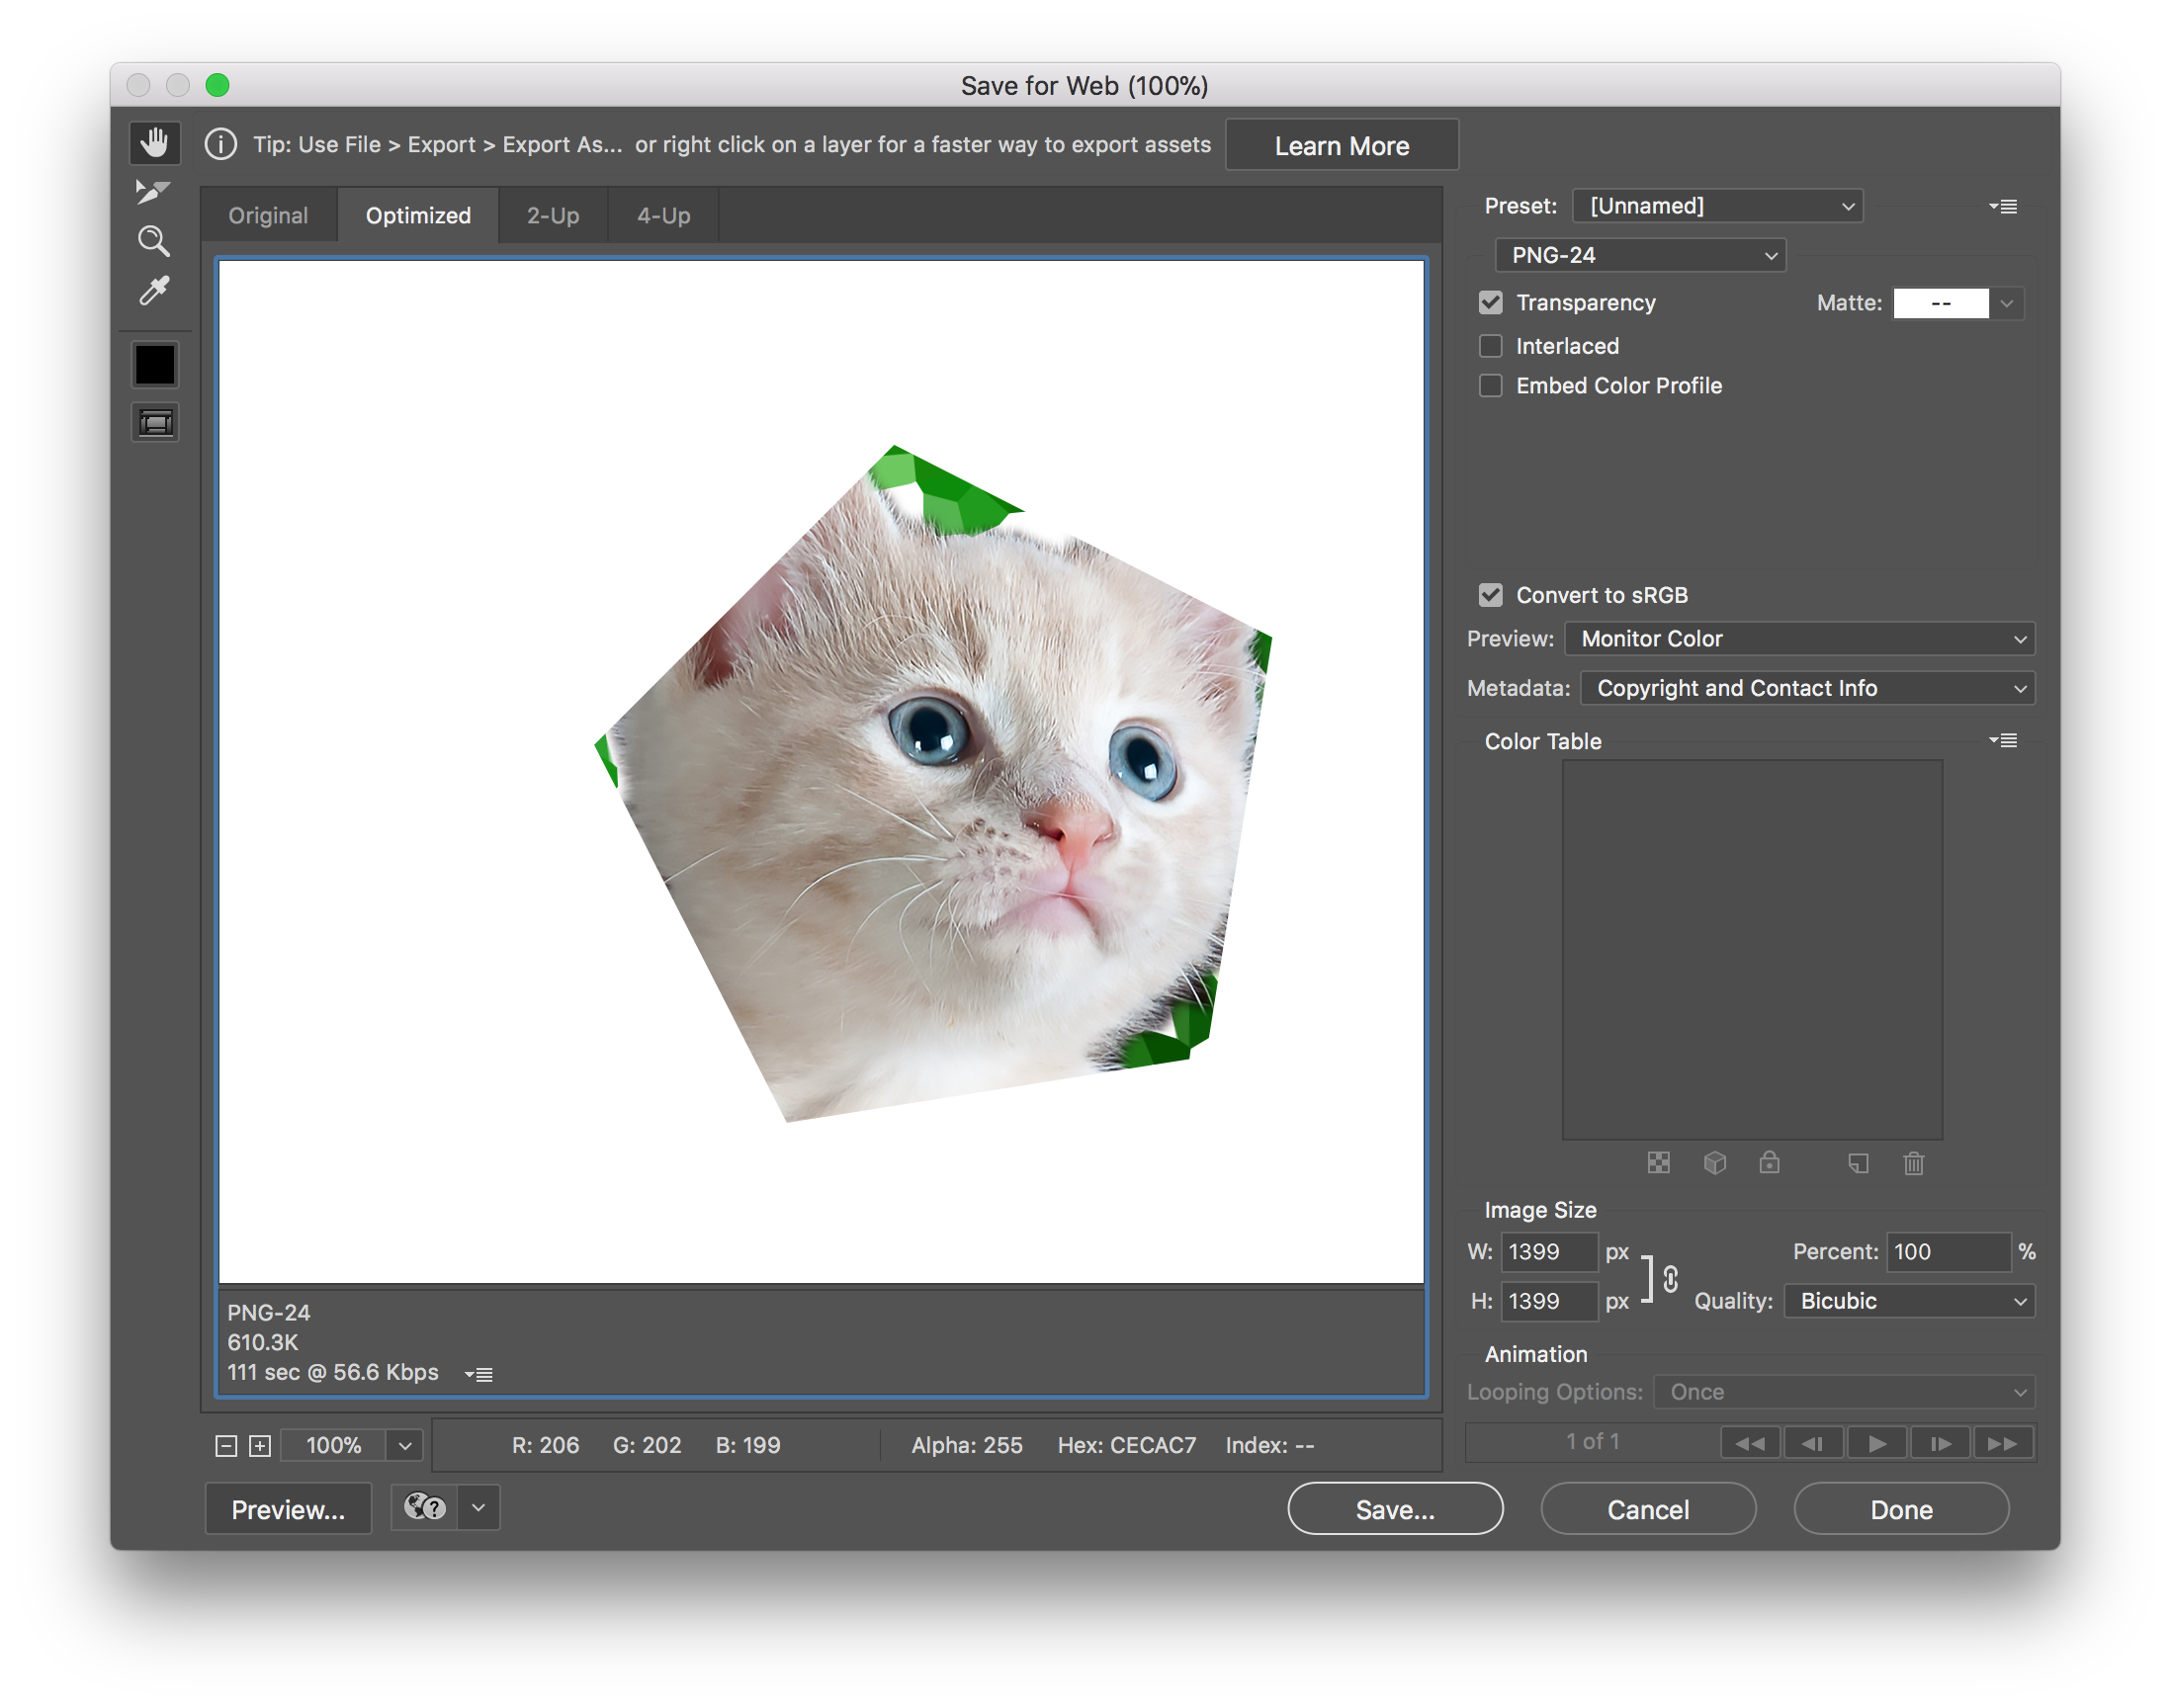Select the Zoom tool
Viewport: 2171px width, 1708px height.
[x=154, y=241]
